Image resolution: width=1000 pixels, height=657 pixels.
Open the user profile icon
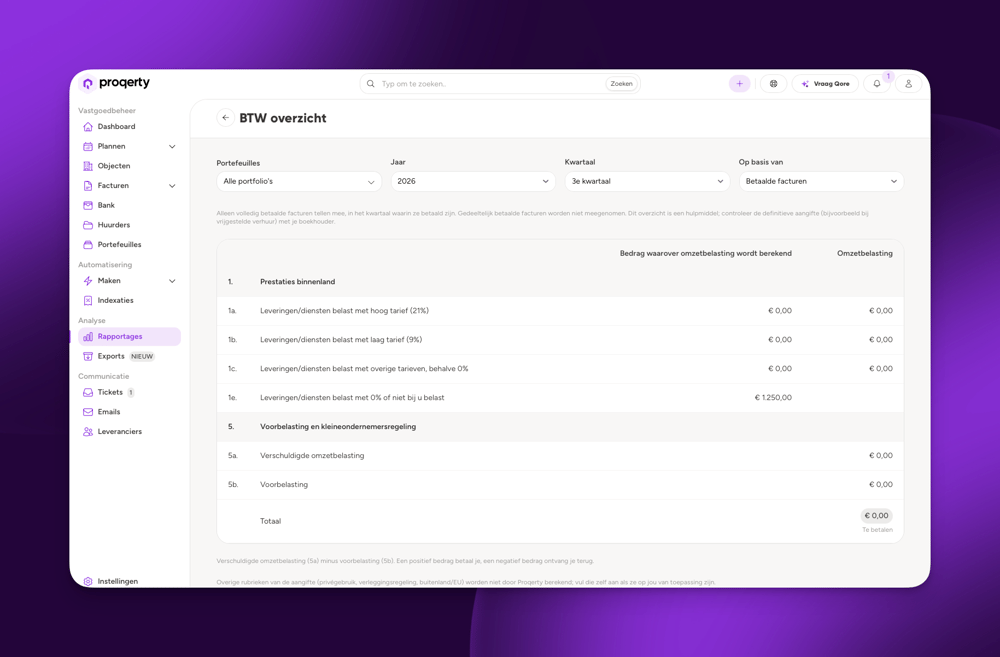[x=908, y=84]
